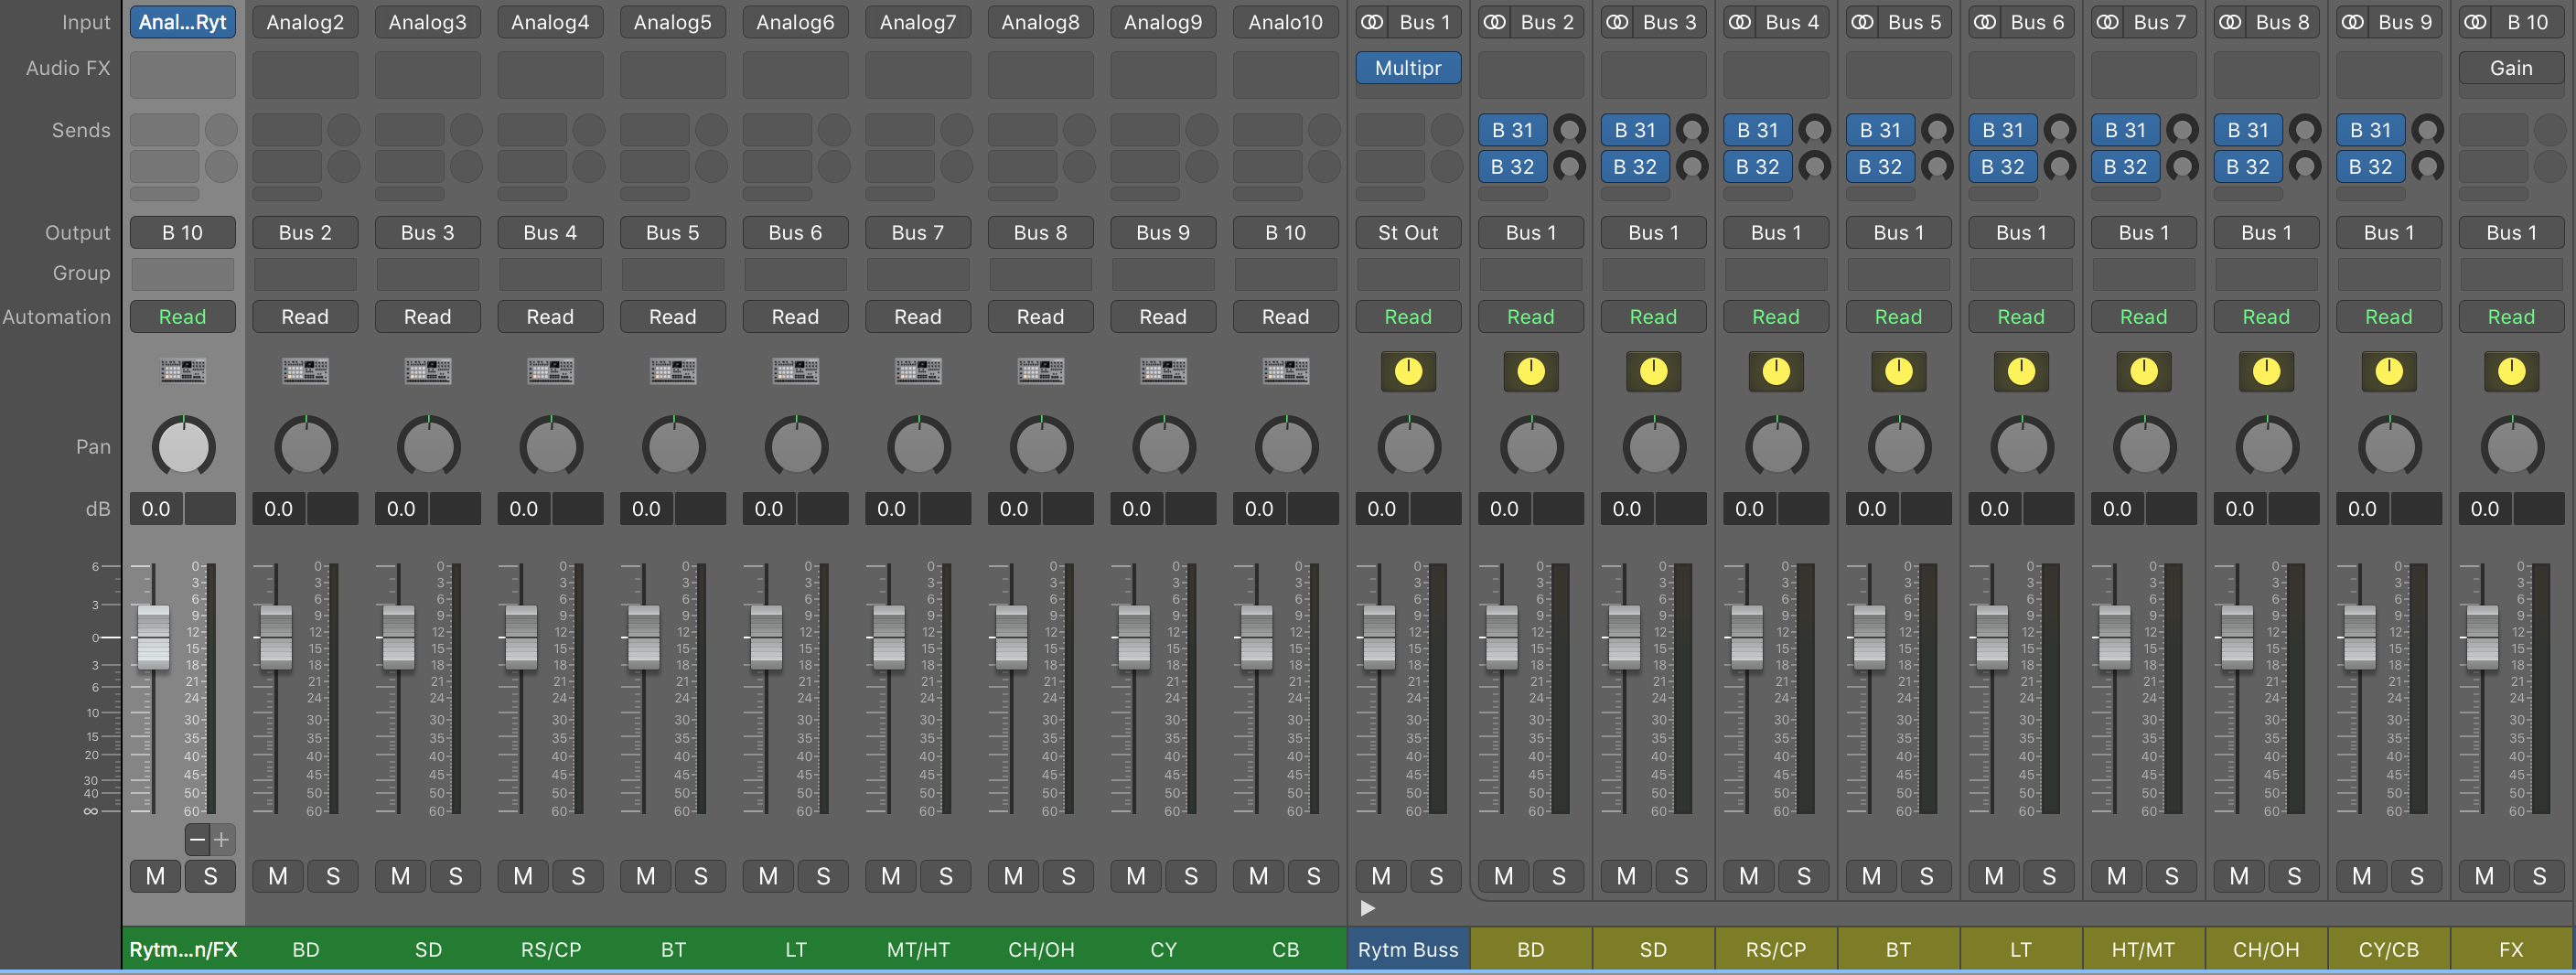Click the yellow knob icon on FX strip
The image size is (2576, 975).
pyautogui.click(x=2510, y=372)
